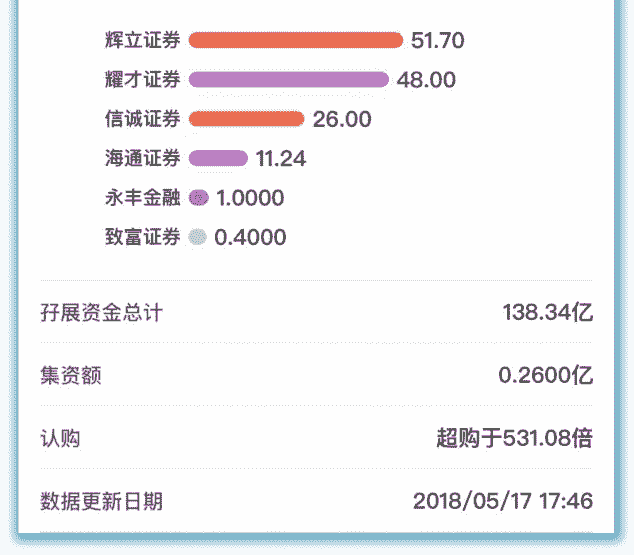Select the 永丰金融 label
Screen dimensions: 634x555
[142, 198]
